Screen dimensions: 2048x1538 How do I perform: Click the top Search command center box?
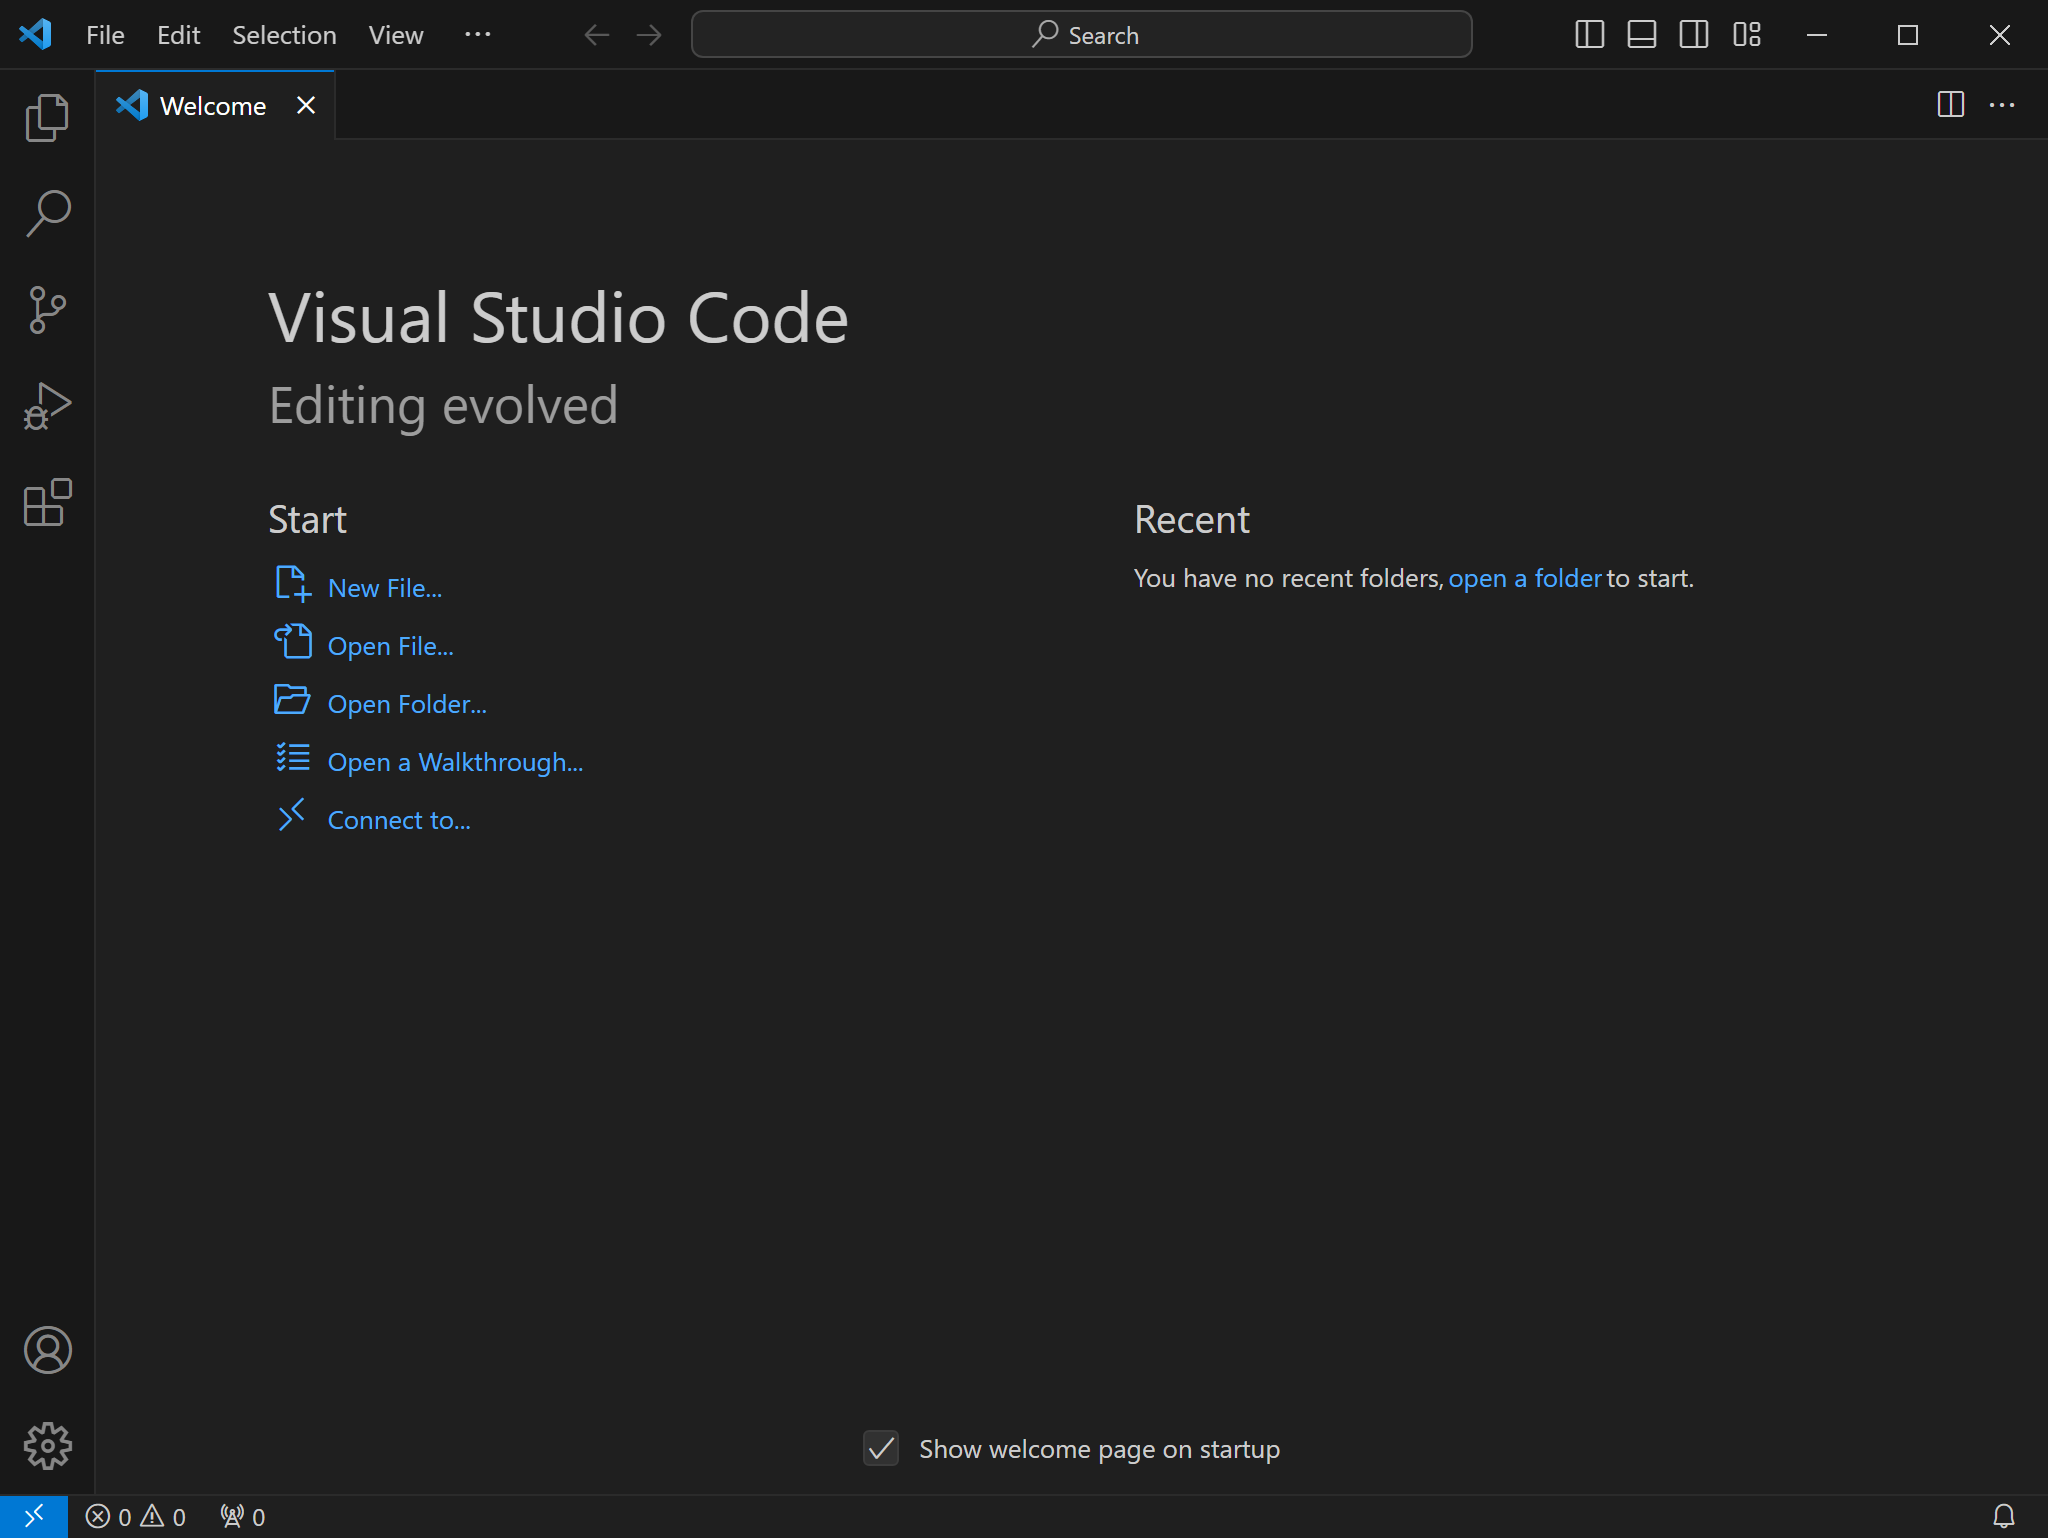[x=1081, y=35]
